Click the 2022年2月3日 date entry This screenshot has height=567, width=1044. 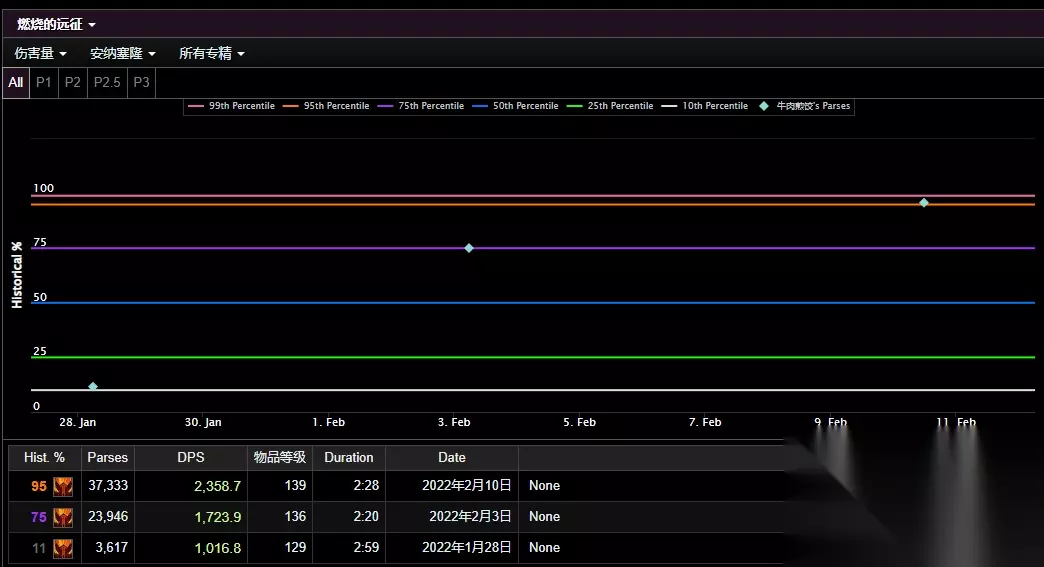[x=470, y=517]
